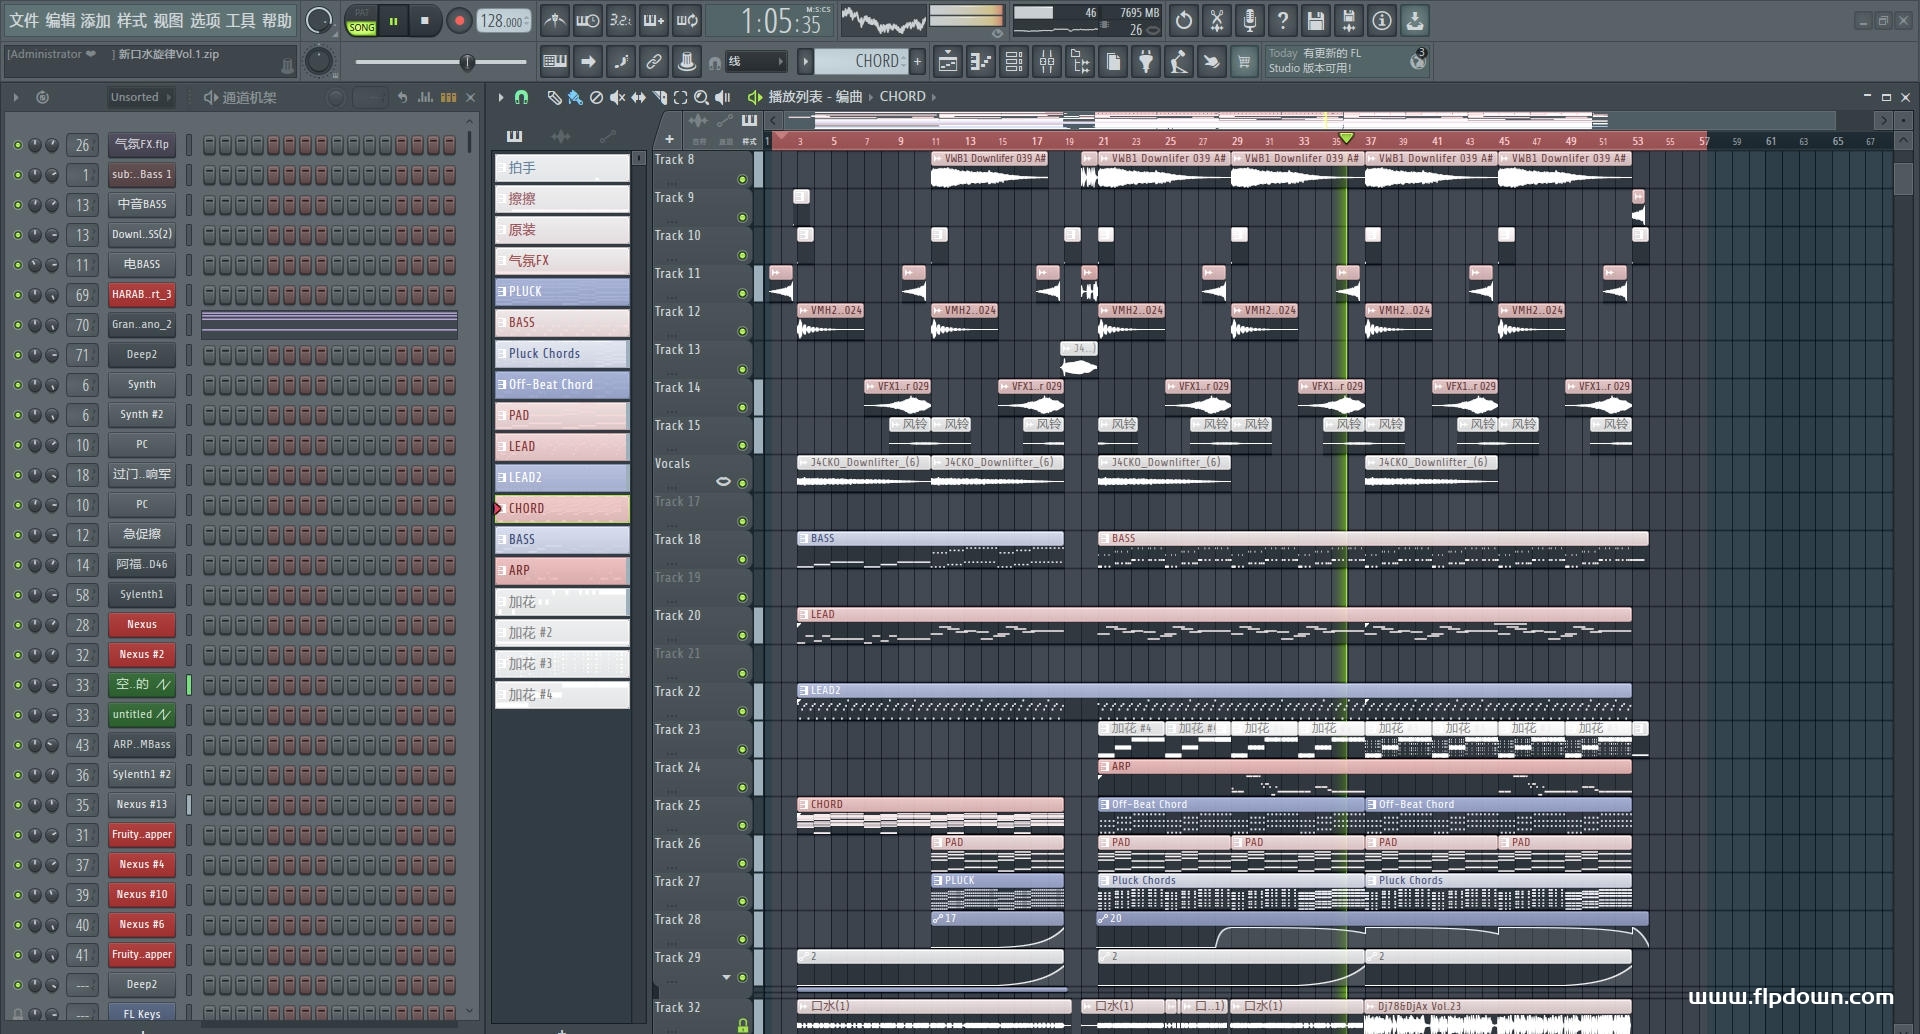1920x1034 pixels.
Task: Select the playlist zoom tool
Action: click(x=701, y=97)
